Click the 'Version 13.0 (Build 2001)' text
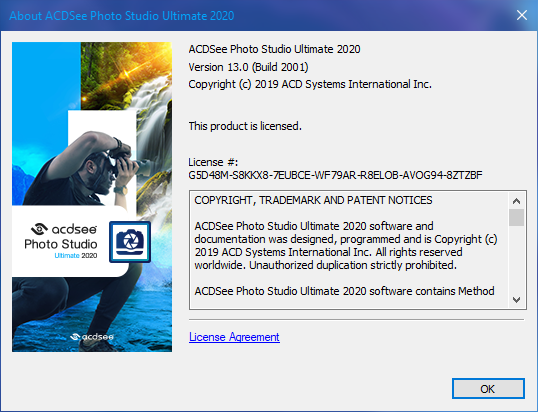 248,67
